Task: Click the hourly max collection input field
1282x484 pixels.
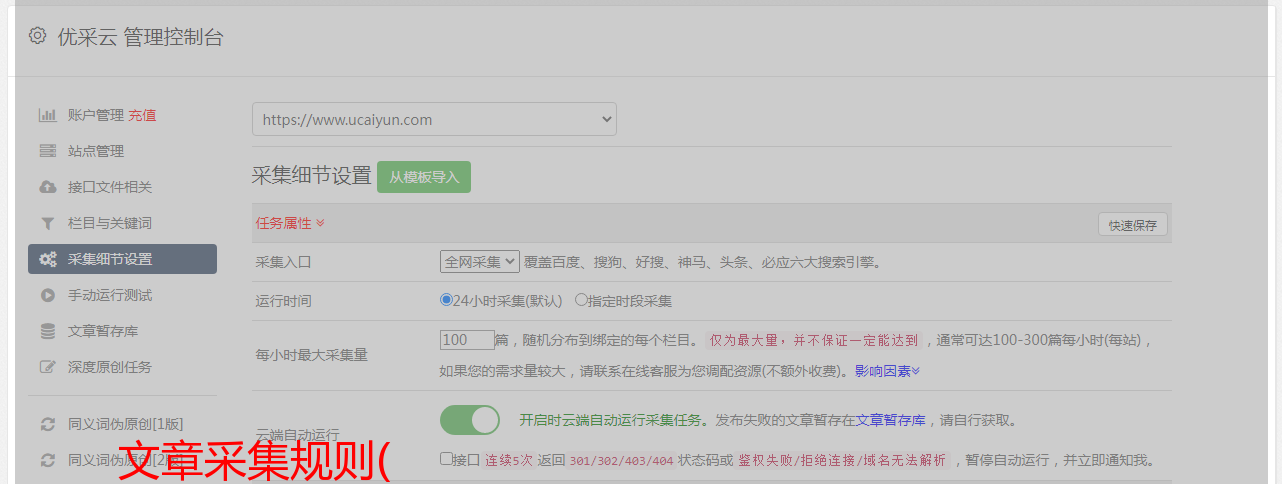Action: pyautogui.click(x=467, y=340)
